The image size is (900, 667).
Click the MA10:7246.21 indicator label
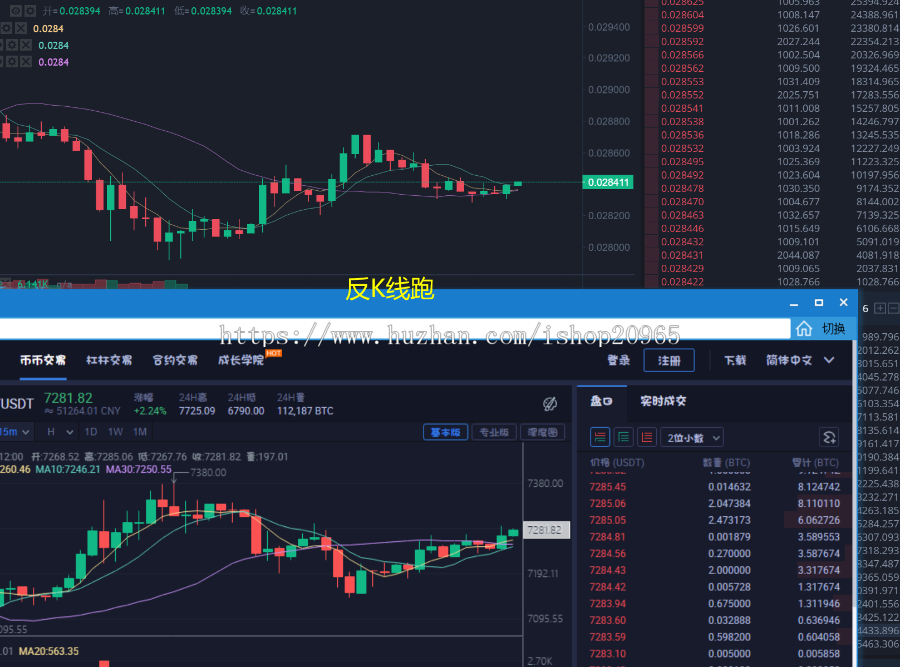(x=68, y=470)
